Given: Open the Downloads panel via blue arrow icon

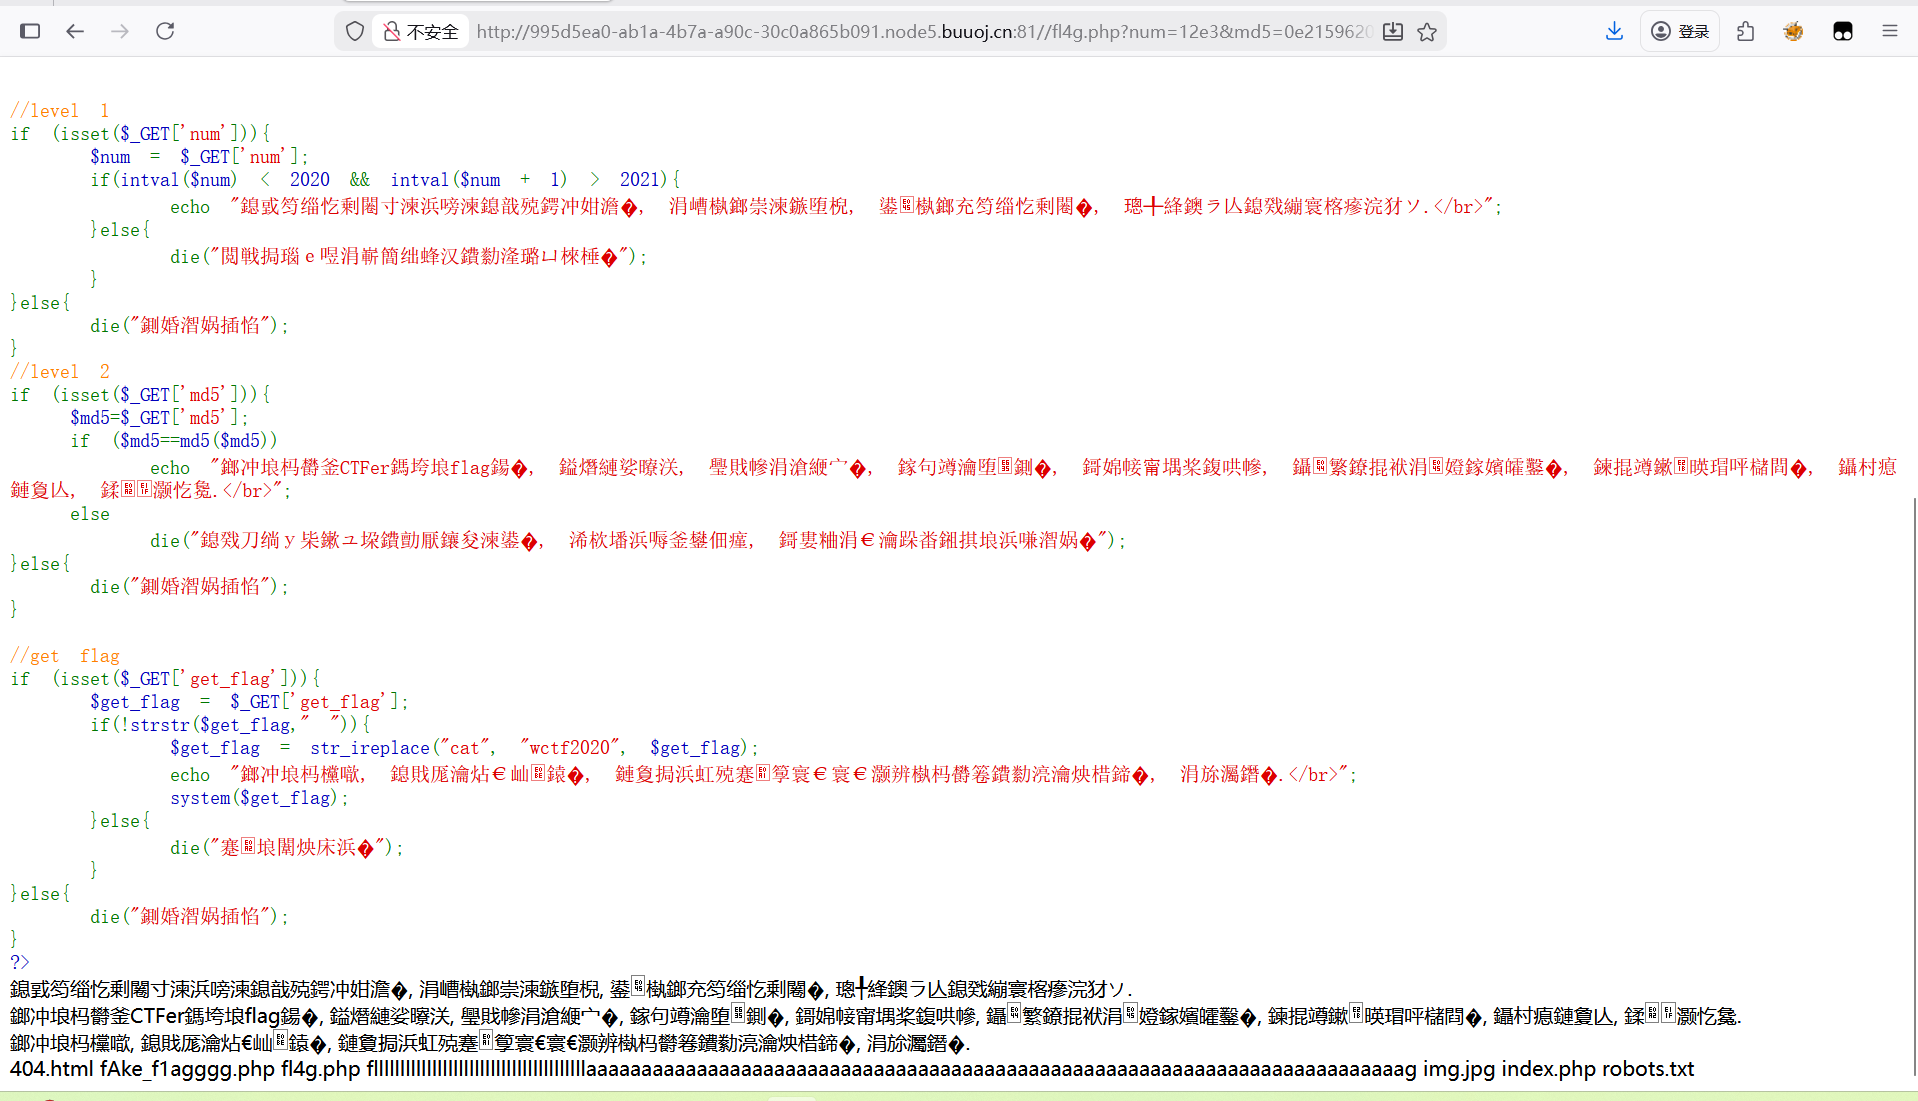Looking at the screenshot, I should 1613,31.
